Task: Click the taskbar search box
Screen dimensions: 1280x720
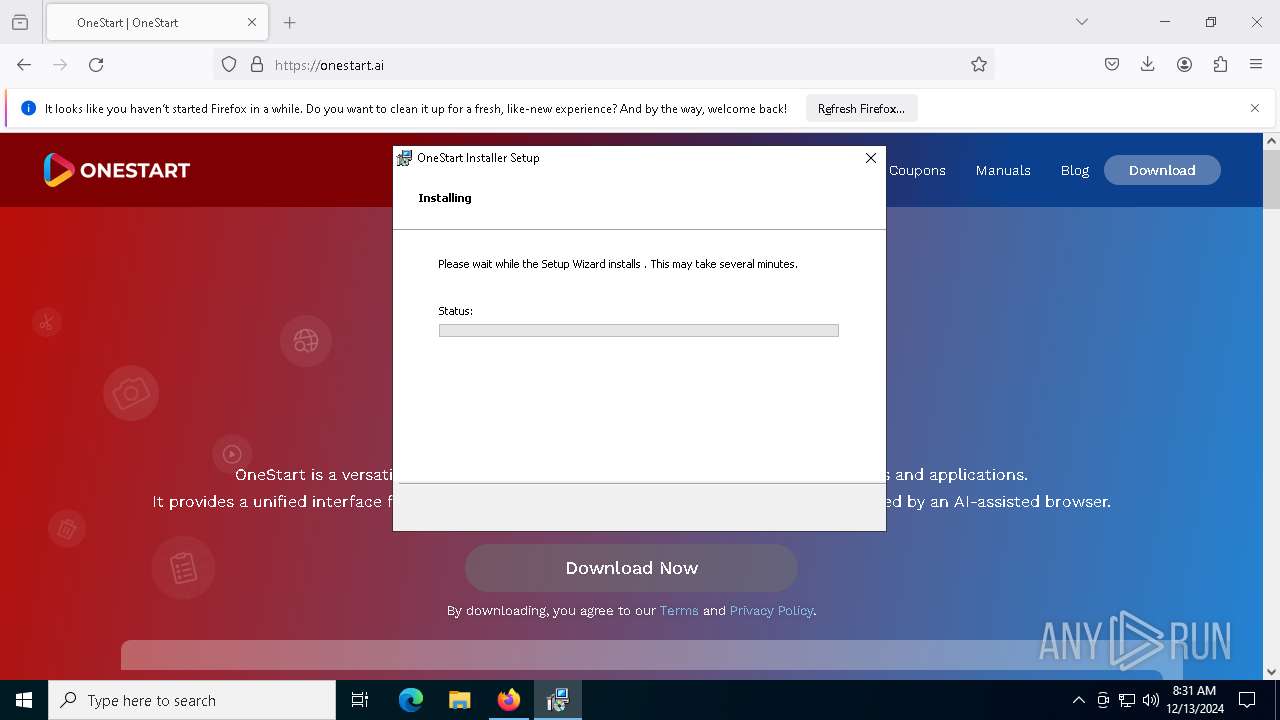Action: pyautogui.click(x=192, y=700)
